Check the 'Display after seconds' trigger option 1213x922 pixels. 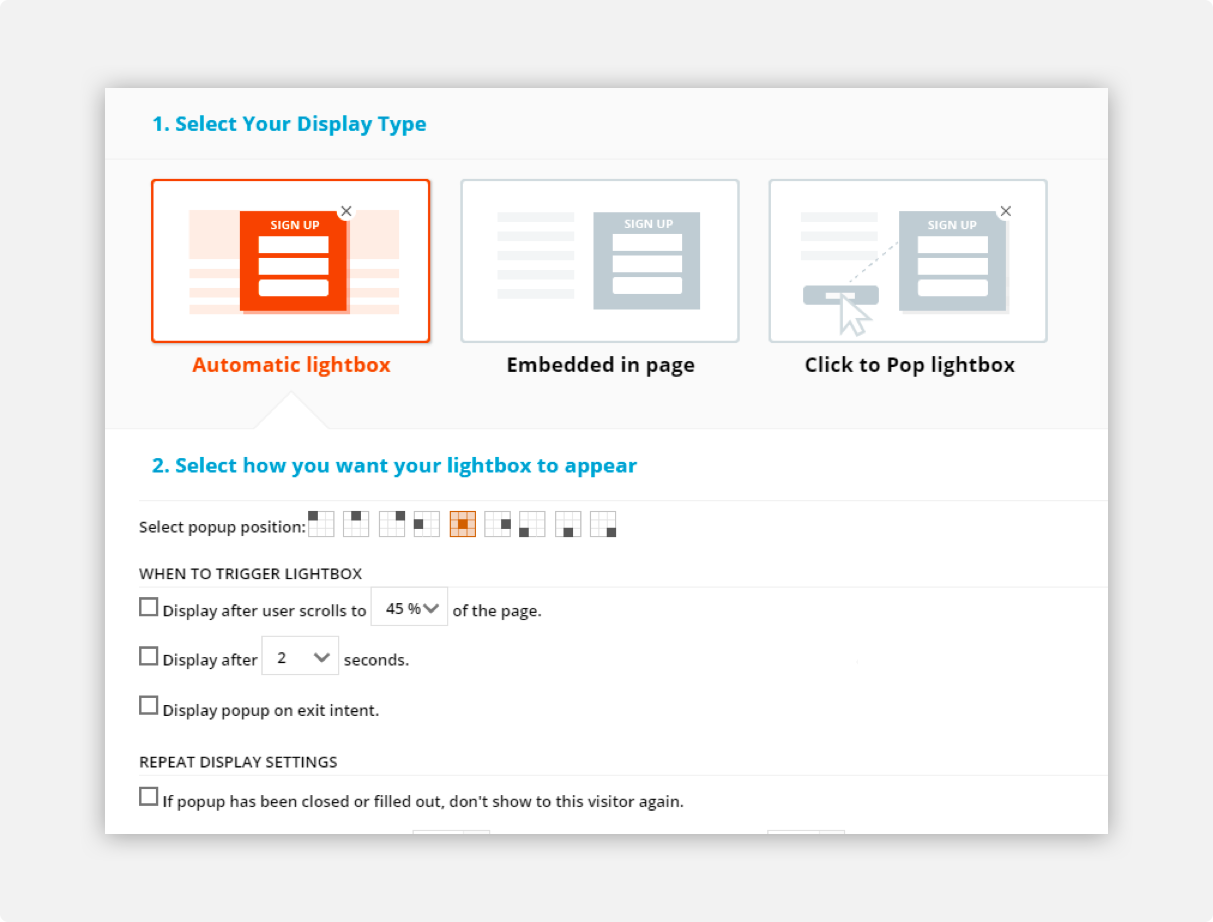(x=149, y=655)
